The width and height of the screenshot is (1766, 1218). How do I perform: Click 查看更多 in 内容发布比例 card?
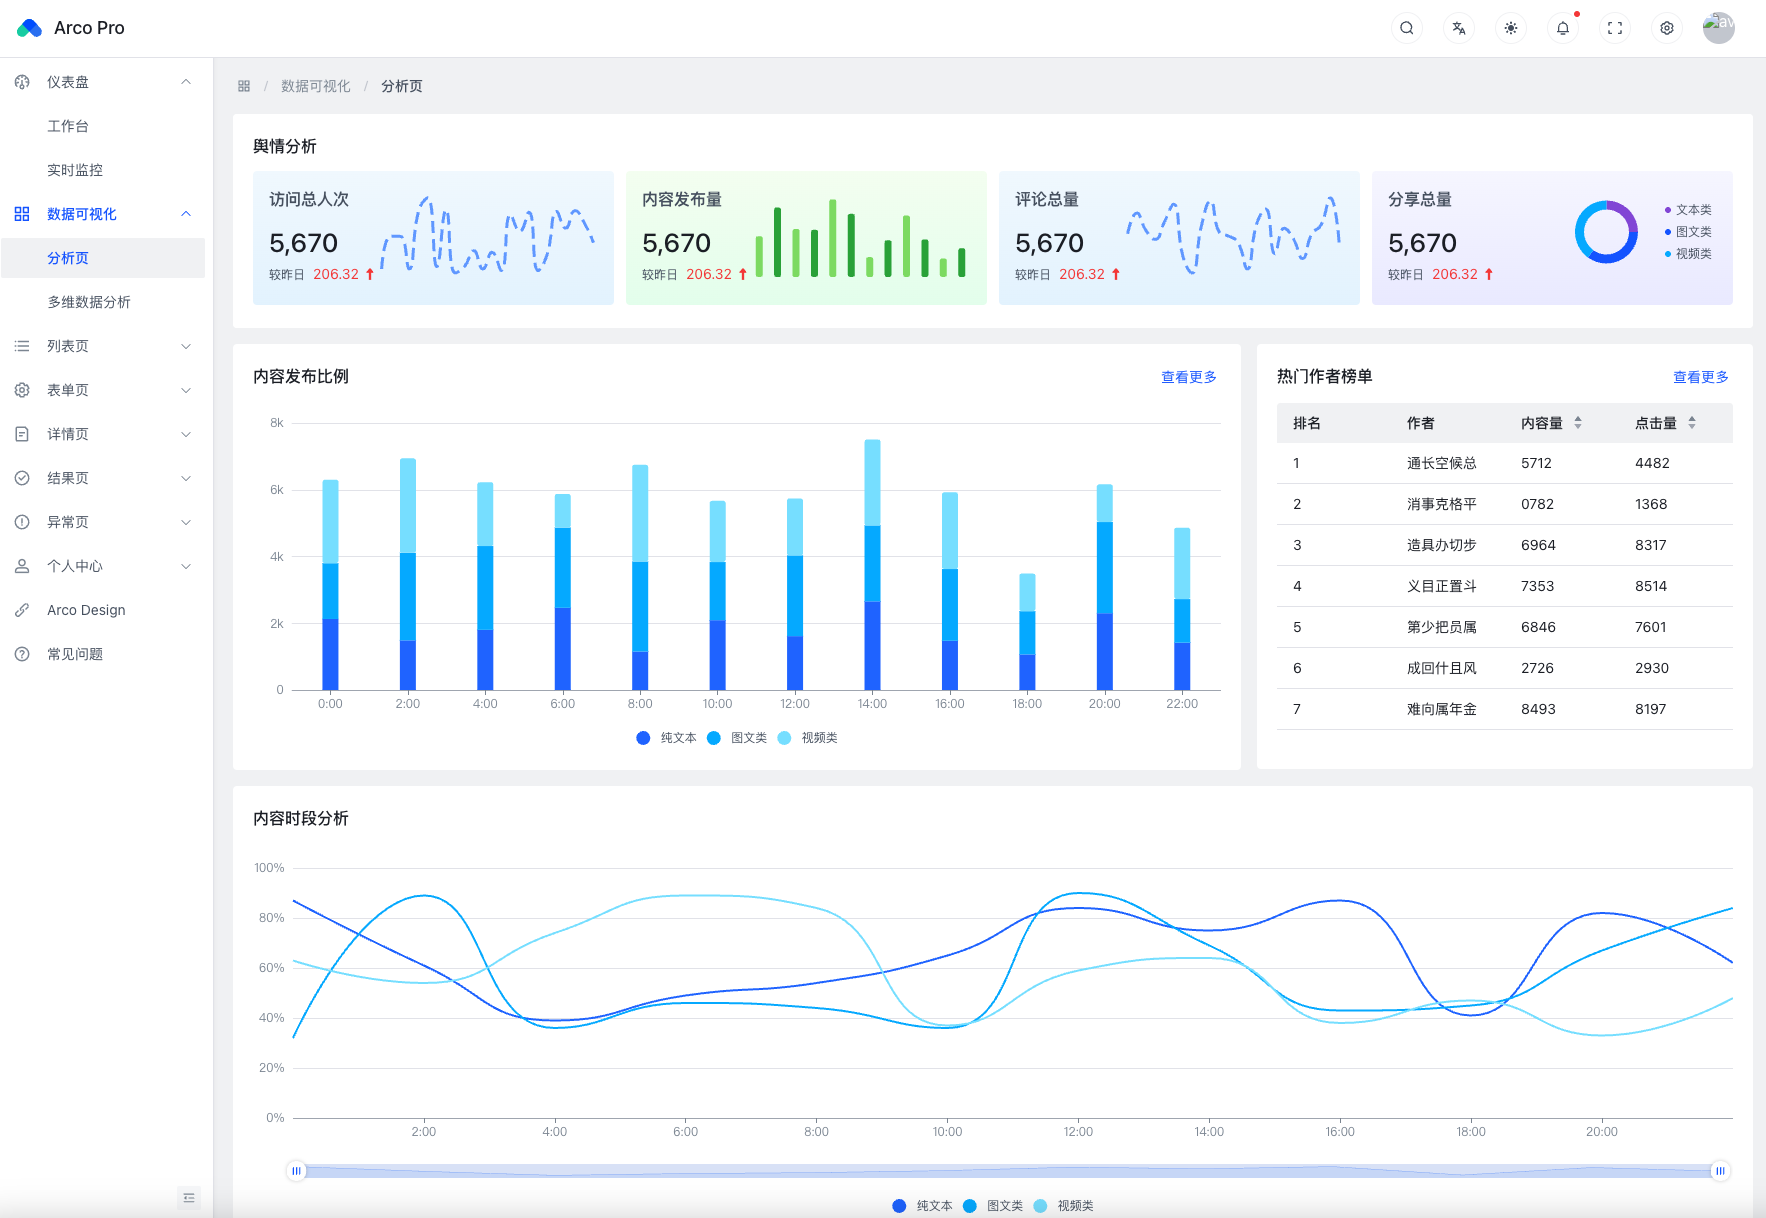[1189, 377]
